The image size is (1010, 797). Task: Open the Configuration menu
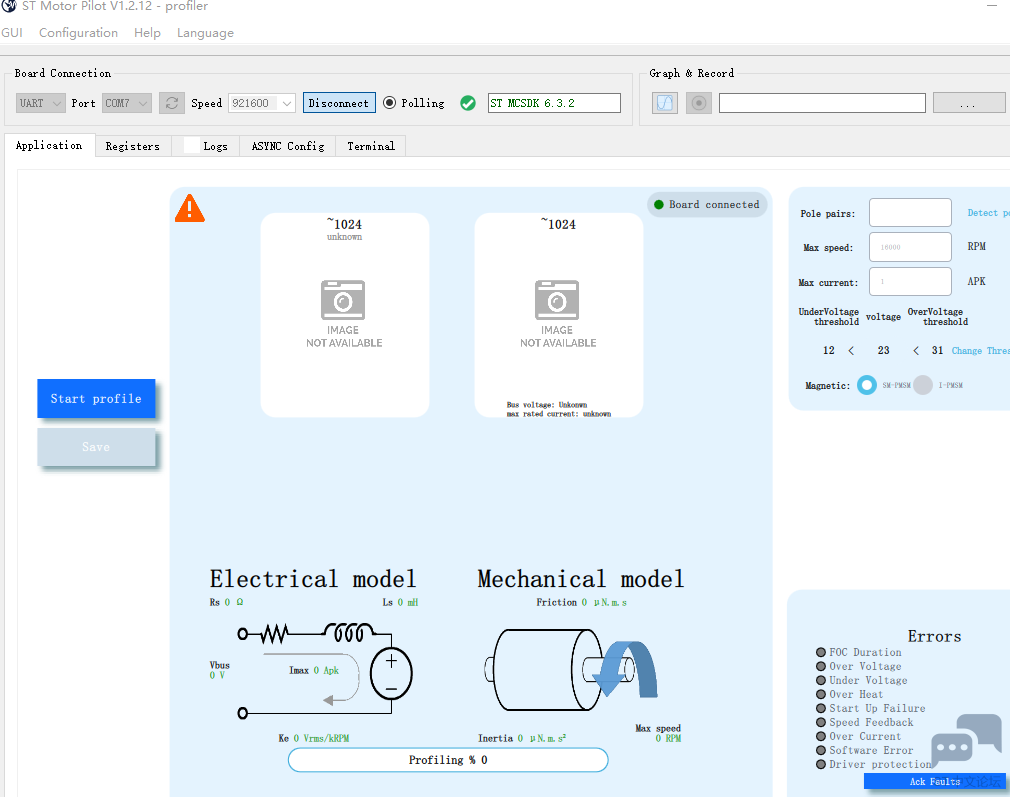(78, 33)
